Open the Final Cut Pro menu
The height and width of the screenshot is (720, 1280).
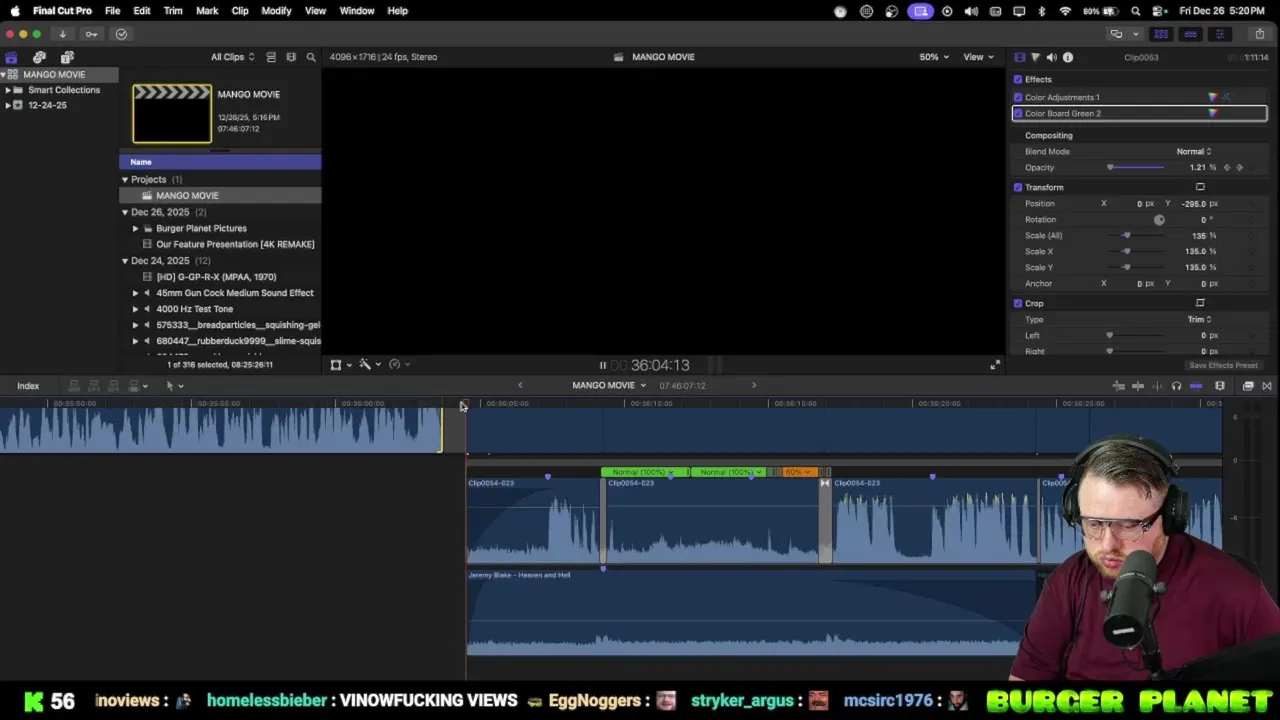coord(62,11)
